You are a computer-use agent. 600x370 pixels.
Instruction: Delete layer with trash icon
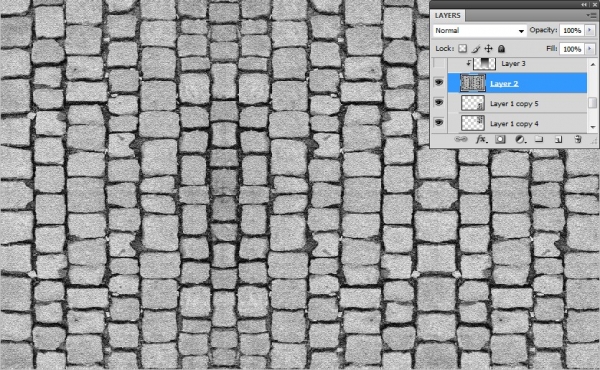(x=578, y=139)
